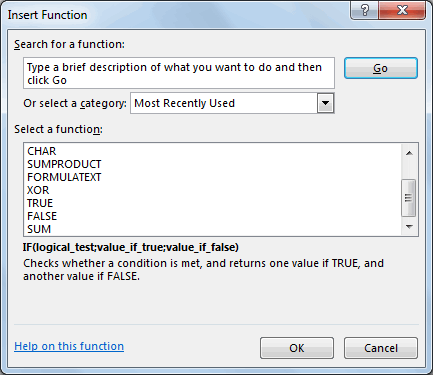Viewport: 433px width, 375px height.
Task: Select the TRUE function entry
Action: coord(40,203)
